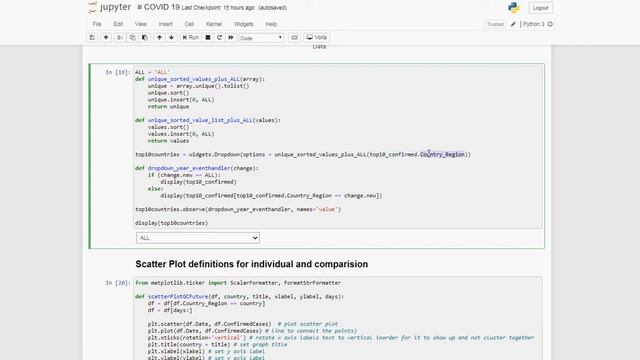The width and height of the screenshot is (640, 360).
Task: Click the Jupyter logo
Action: tap(109, 7)
